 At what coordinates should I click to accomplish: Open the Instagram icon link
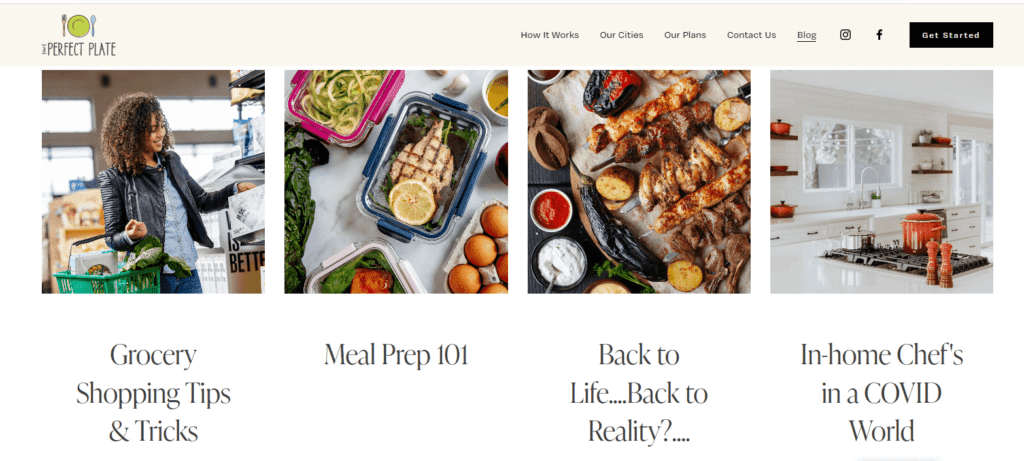(845, 35)
